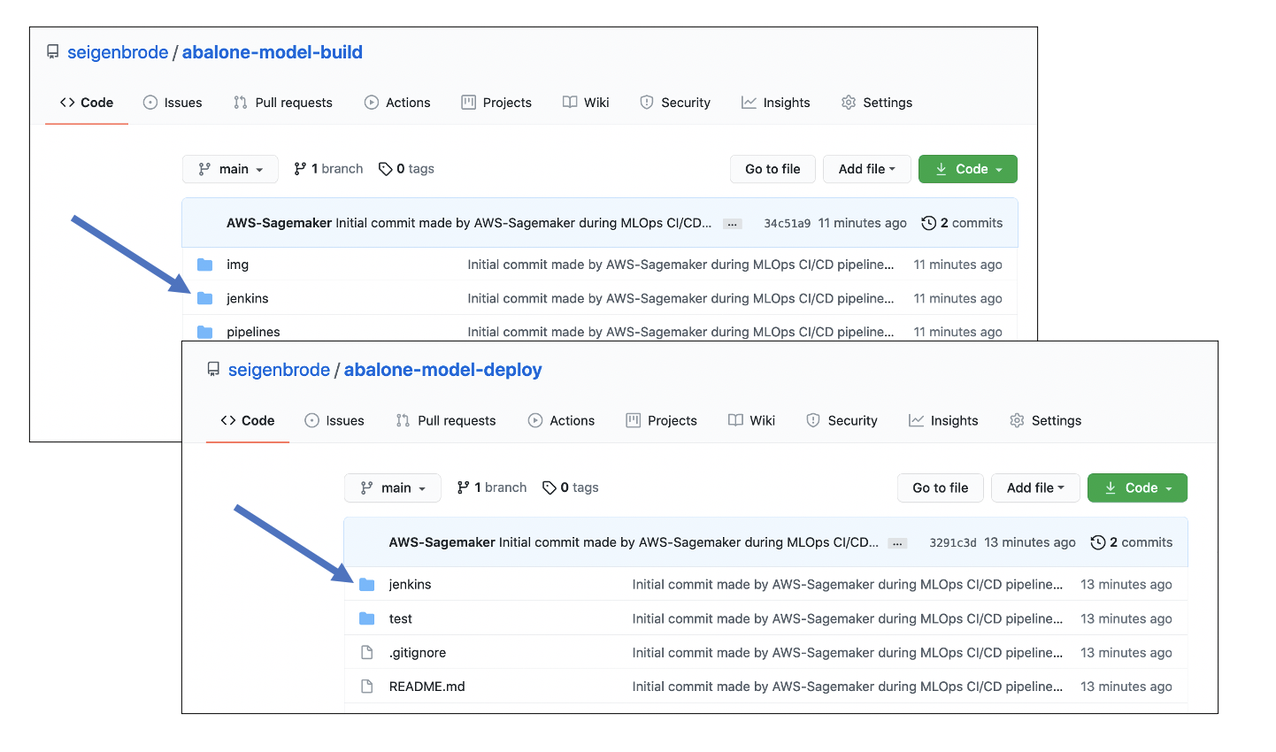Click repository icon beside seigenbrode / abalone-model-deploy
Viewport: 1276px width, 752px height.
click(x=213, y=370)
